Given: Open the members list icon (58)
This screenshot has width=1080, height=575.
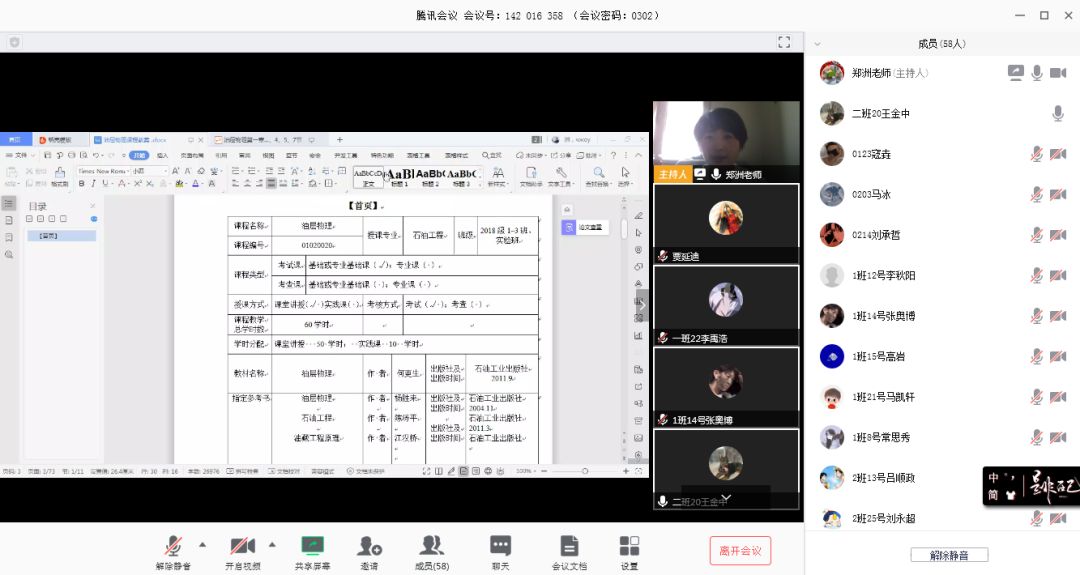Looking at the screenshot, I should pos(432,546).
